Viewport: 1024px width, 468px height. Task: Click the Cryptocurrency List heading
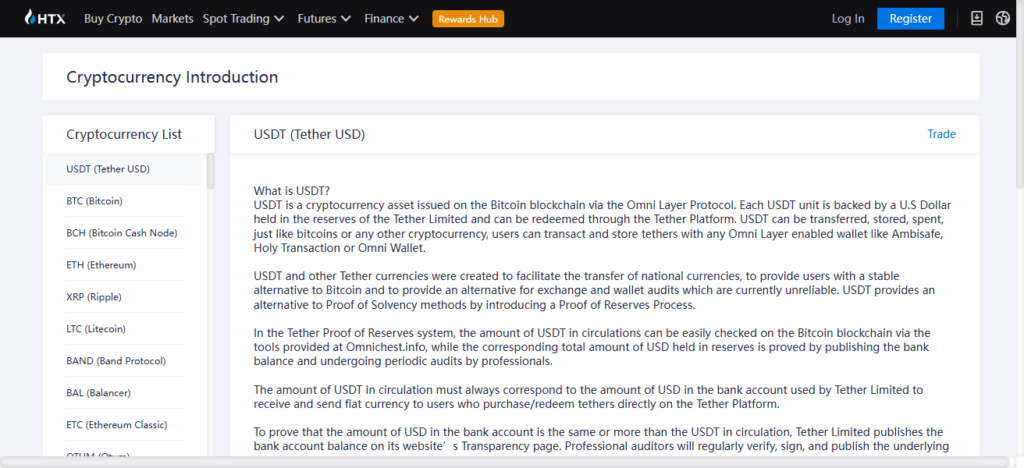[124, 134]
